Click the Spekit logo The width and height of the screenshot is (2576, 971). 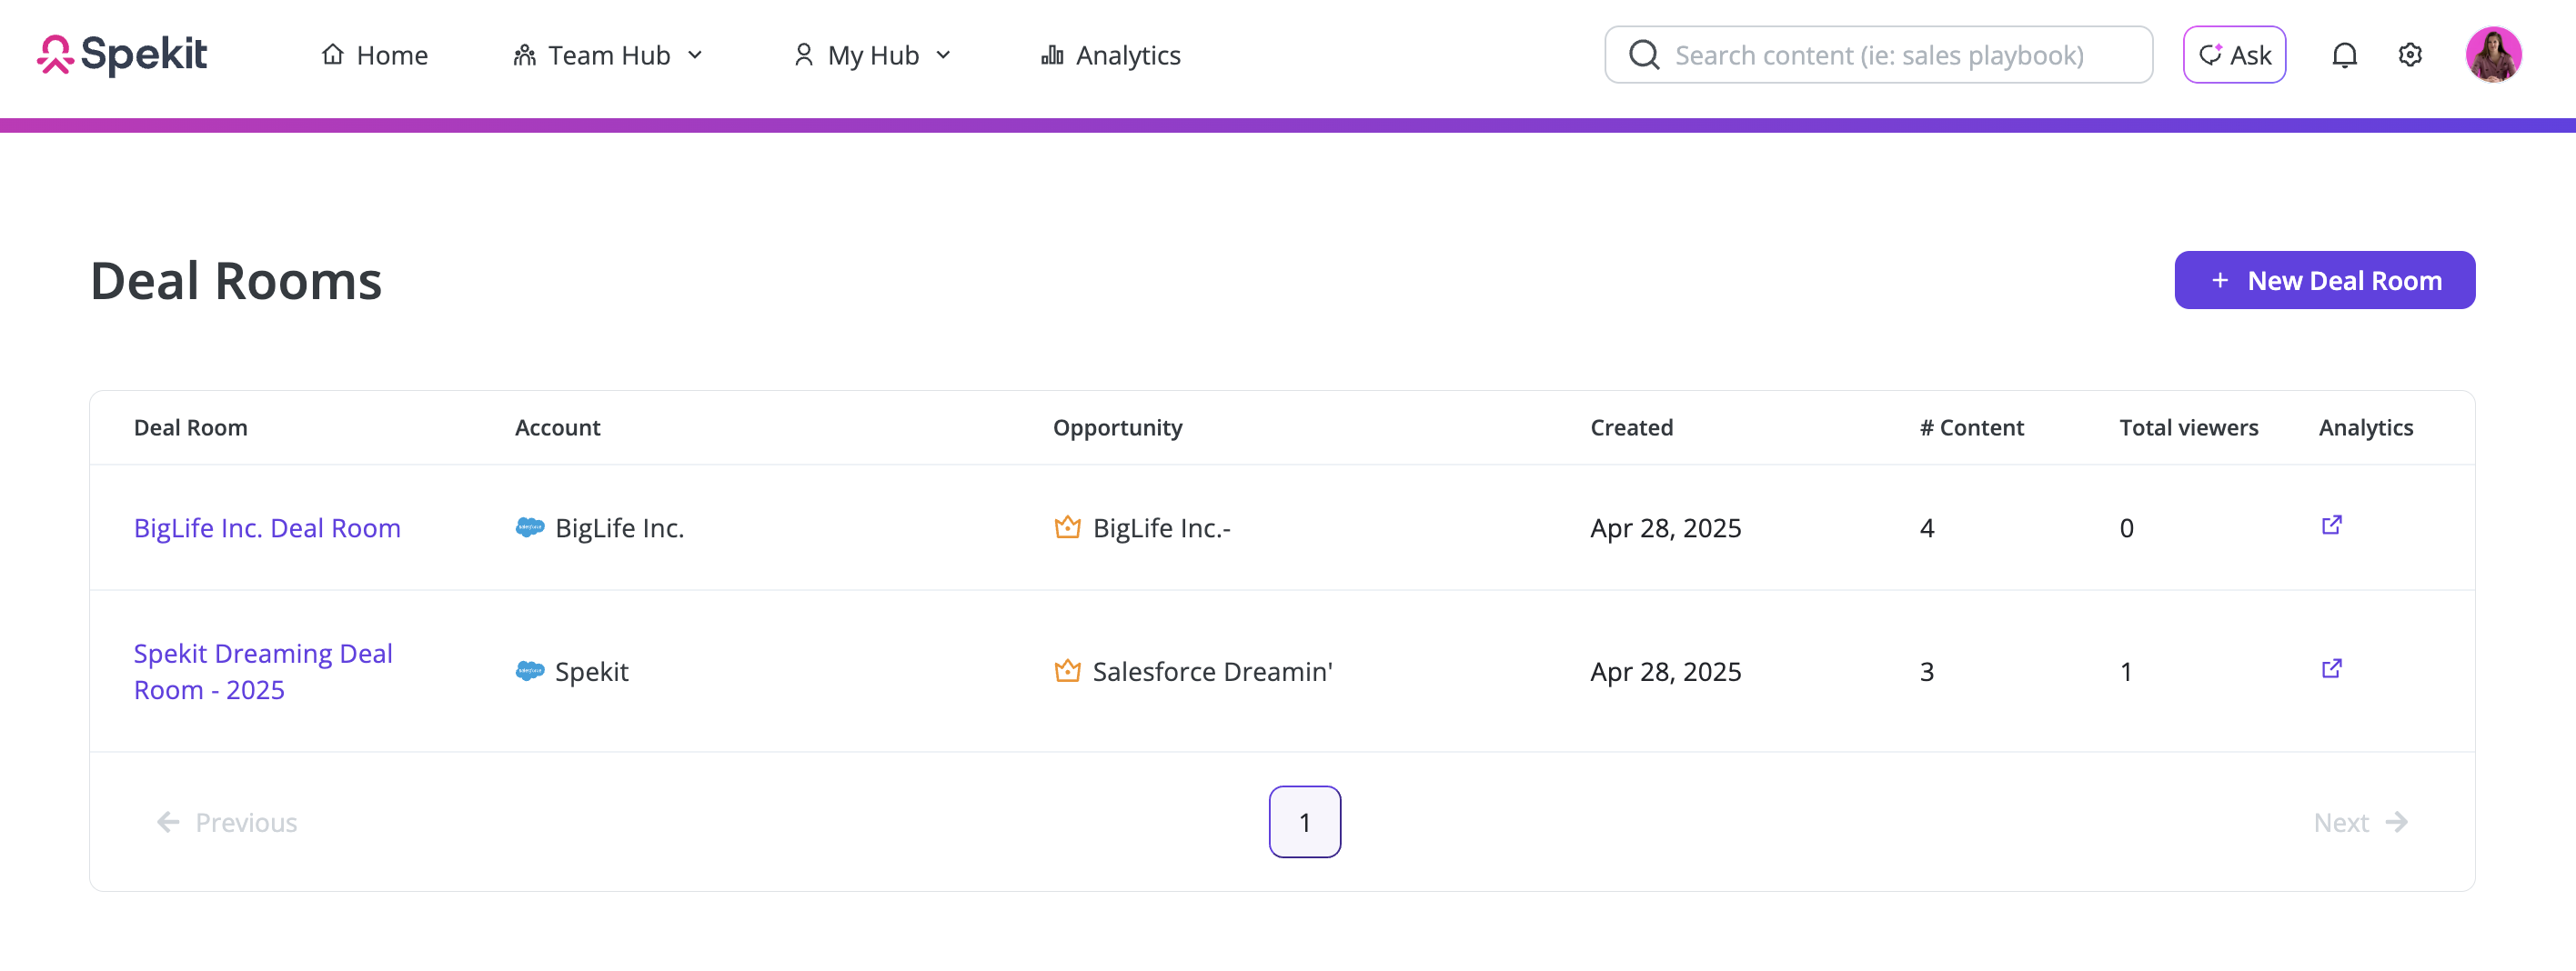(x=122, y=55)
